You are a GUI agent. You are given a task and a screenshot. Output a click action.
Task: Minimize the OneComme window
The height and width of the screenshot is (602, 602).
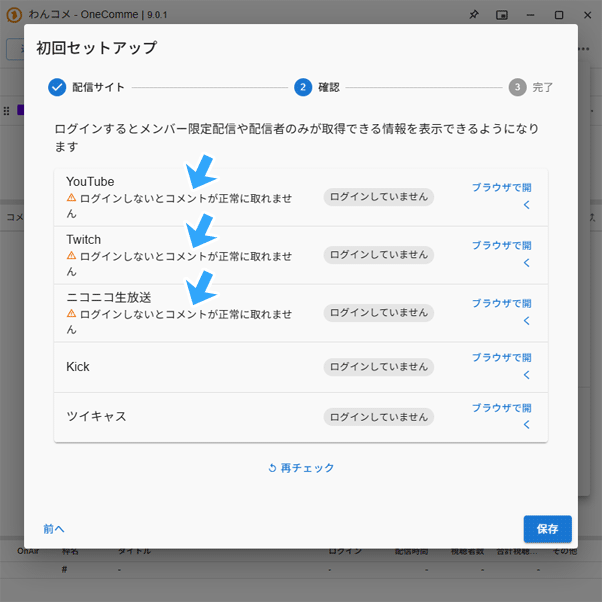coord(530,15)
